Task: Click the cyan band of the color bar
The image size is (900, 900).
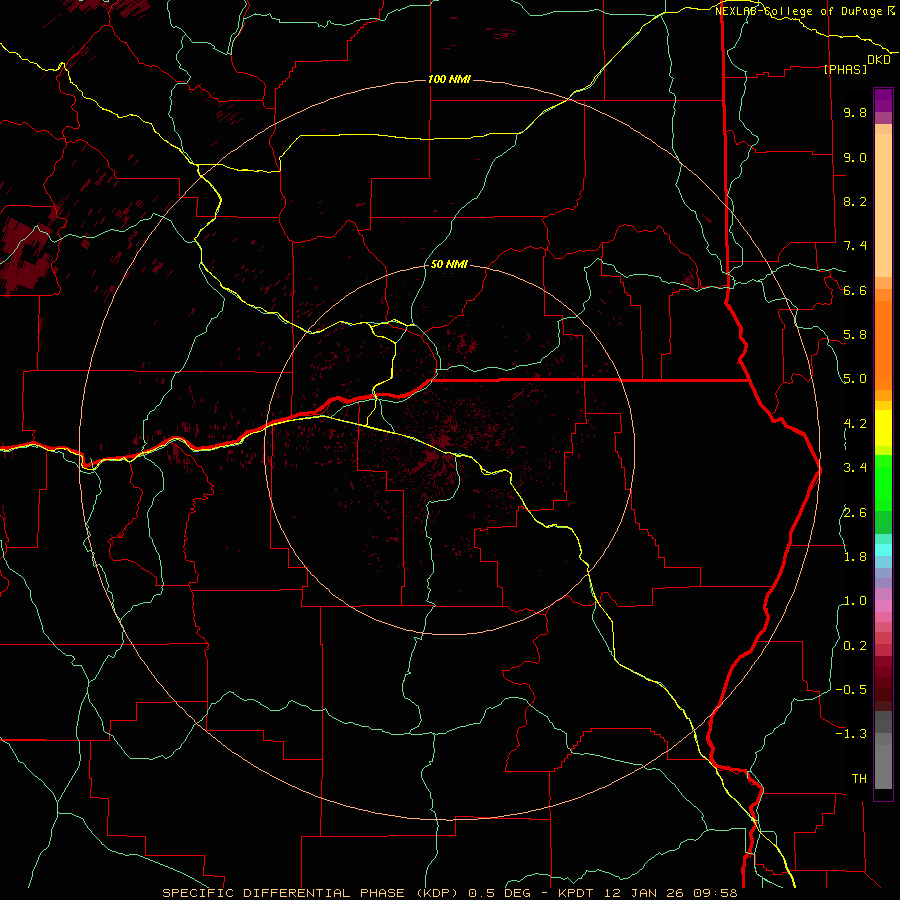Action: click(x=883, y=550)
